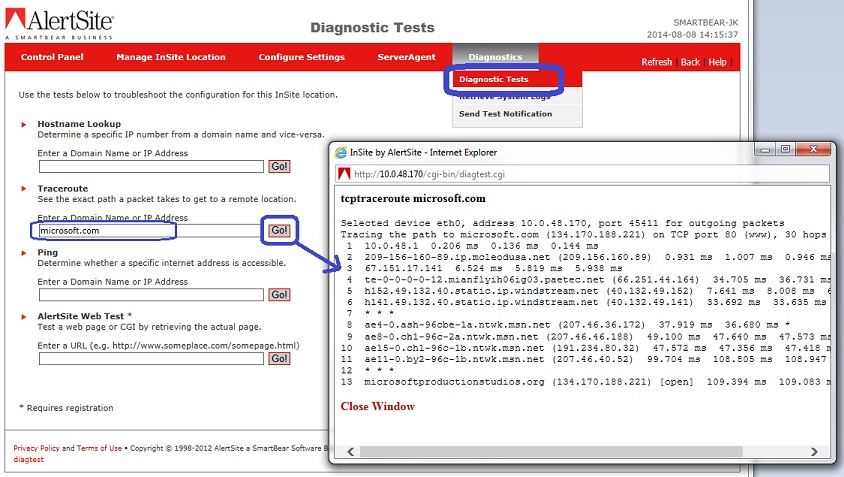Click Go! for Ping
This screenshot has width=844, height=477.
point(279,294)
